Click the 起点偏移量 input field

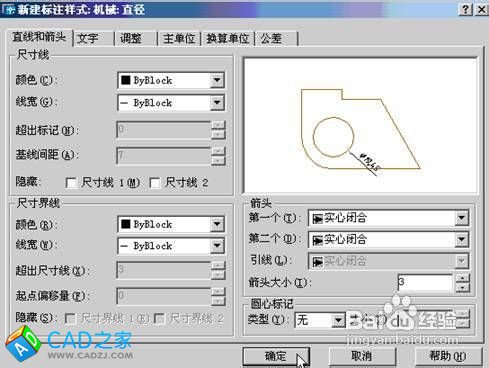click(x=164, y=296)
